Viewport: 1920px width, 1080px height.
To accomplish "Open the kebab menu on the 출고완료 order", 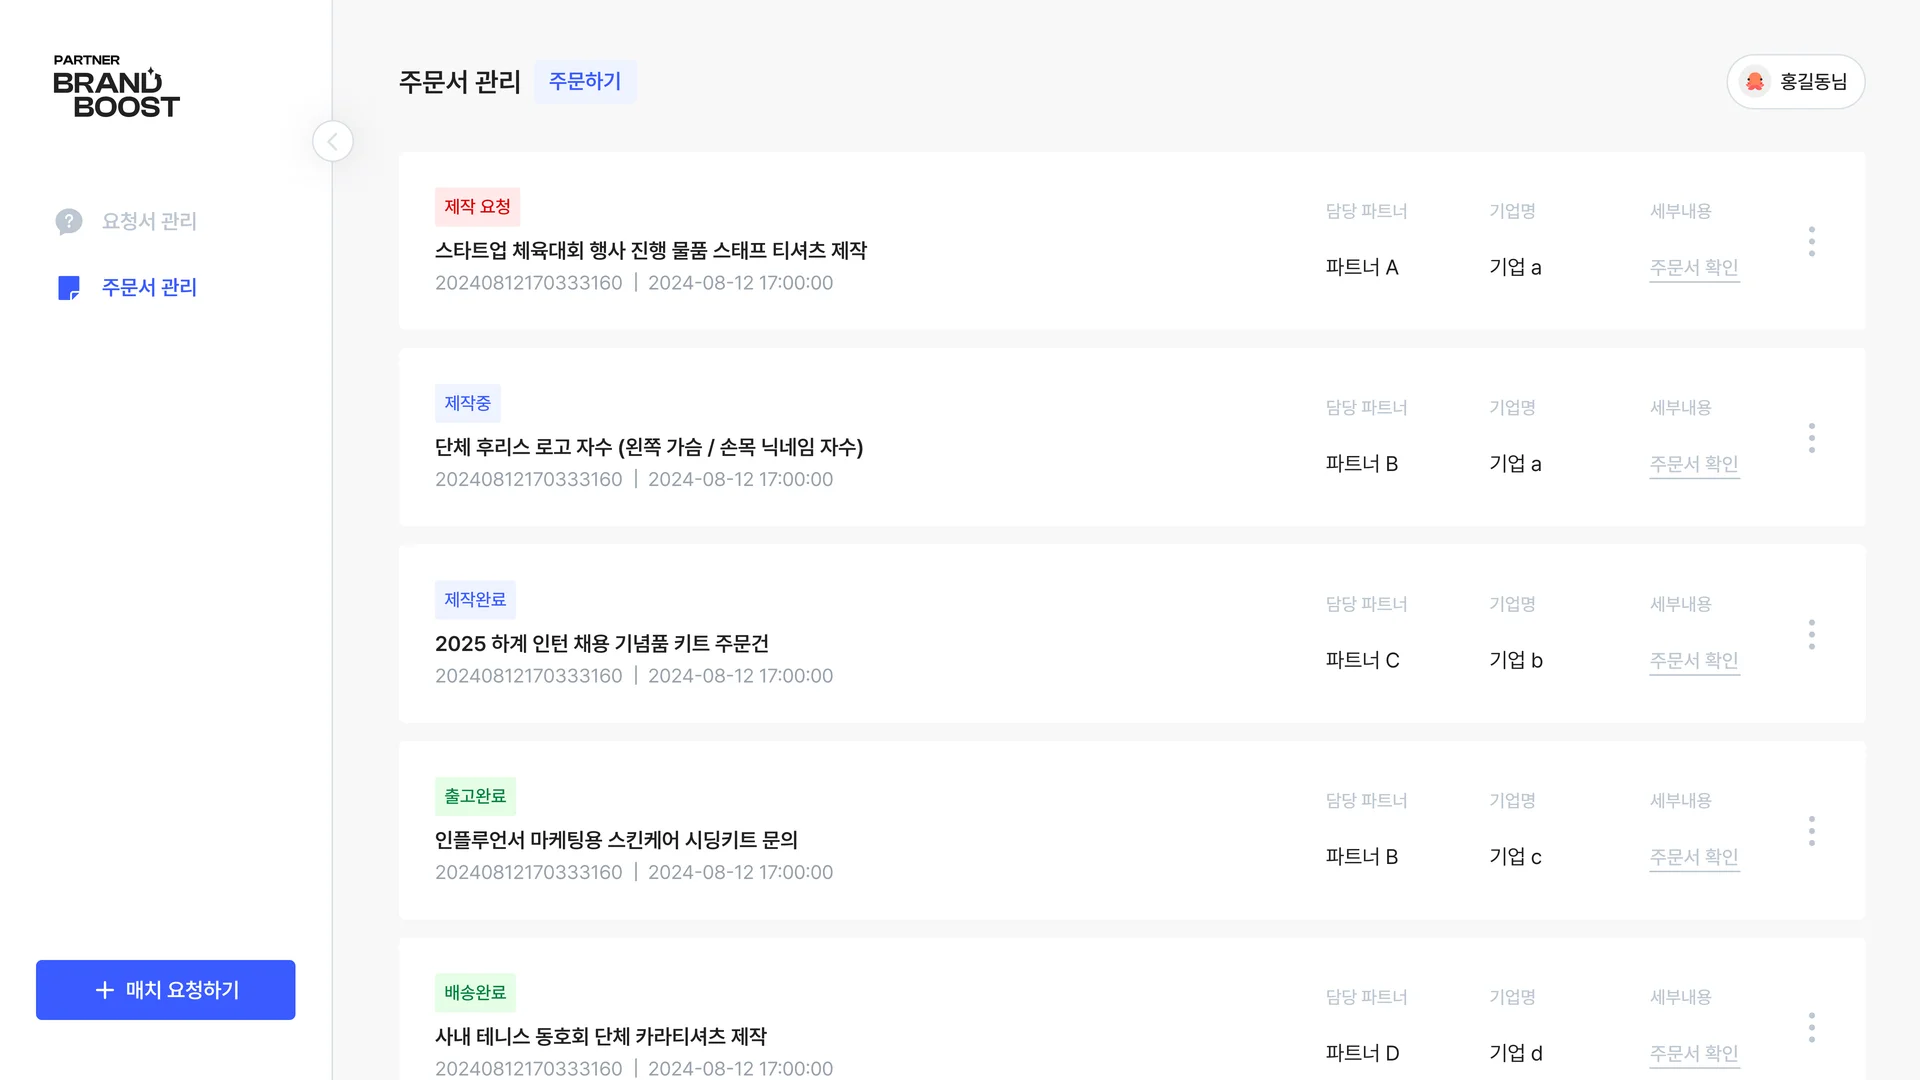I will pyautogui.click(x=1811, y=830).
